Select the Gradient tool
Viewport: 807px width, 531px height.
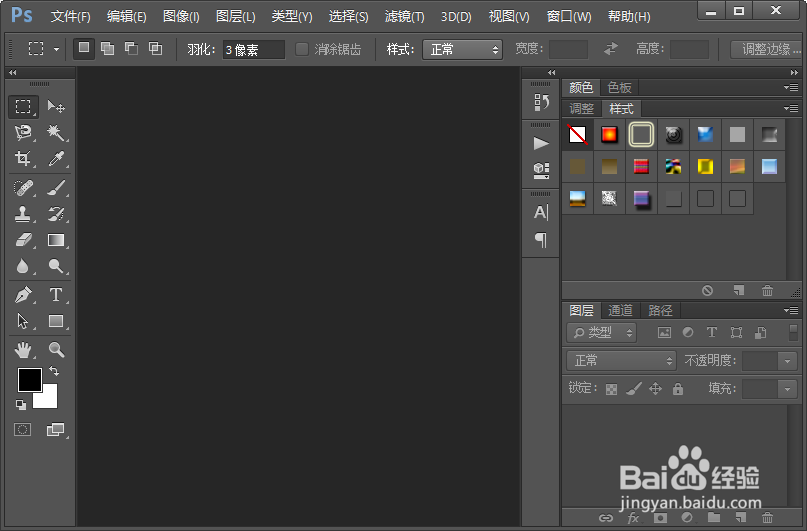click(56, 240)
